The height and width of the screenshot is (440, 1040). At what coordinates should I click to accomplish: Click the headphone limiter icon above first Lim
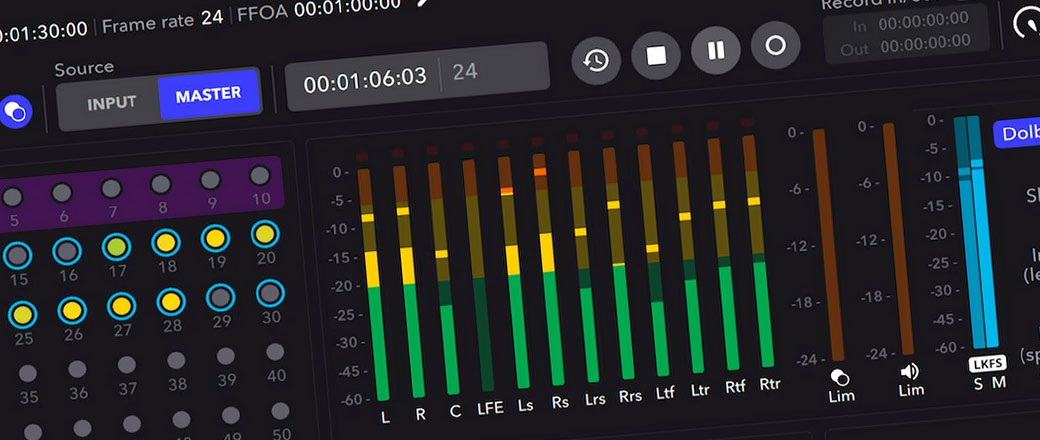840,378
